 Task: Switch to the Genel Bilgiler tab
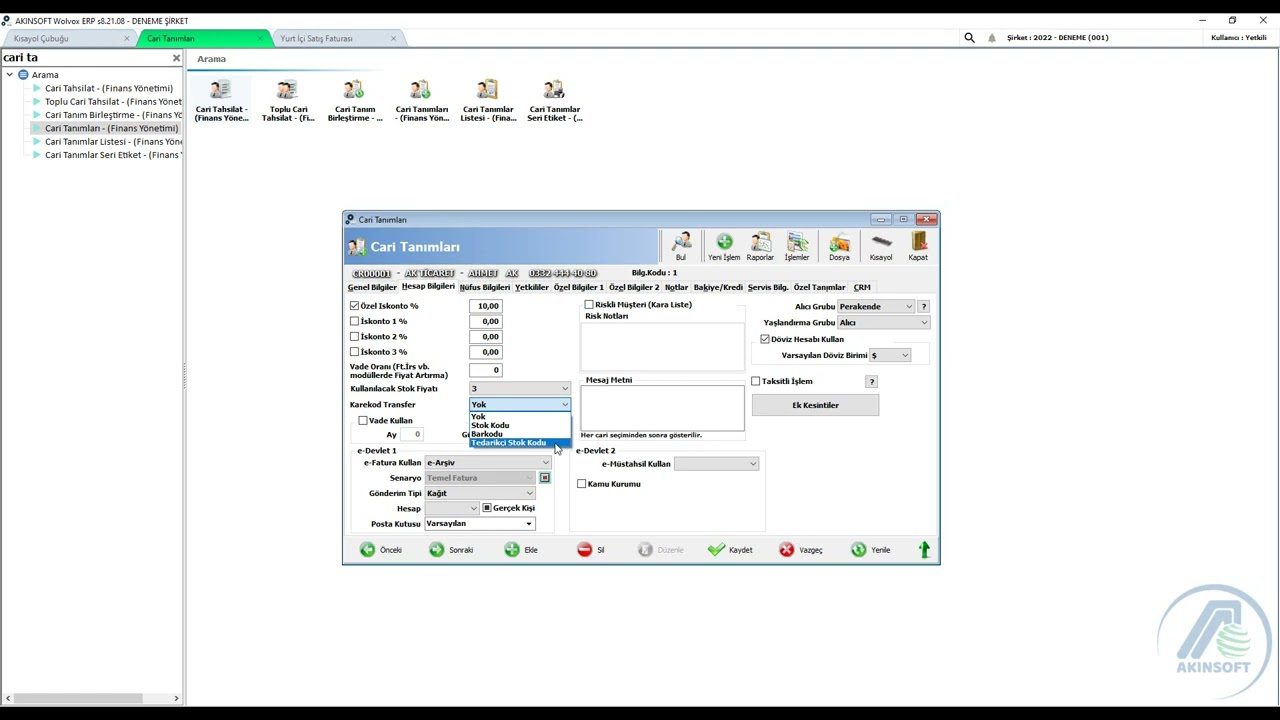tap(372, 287)
